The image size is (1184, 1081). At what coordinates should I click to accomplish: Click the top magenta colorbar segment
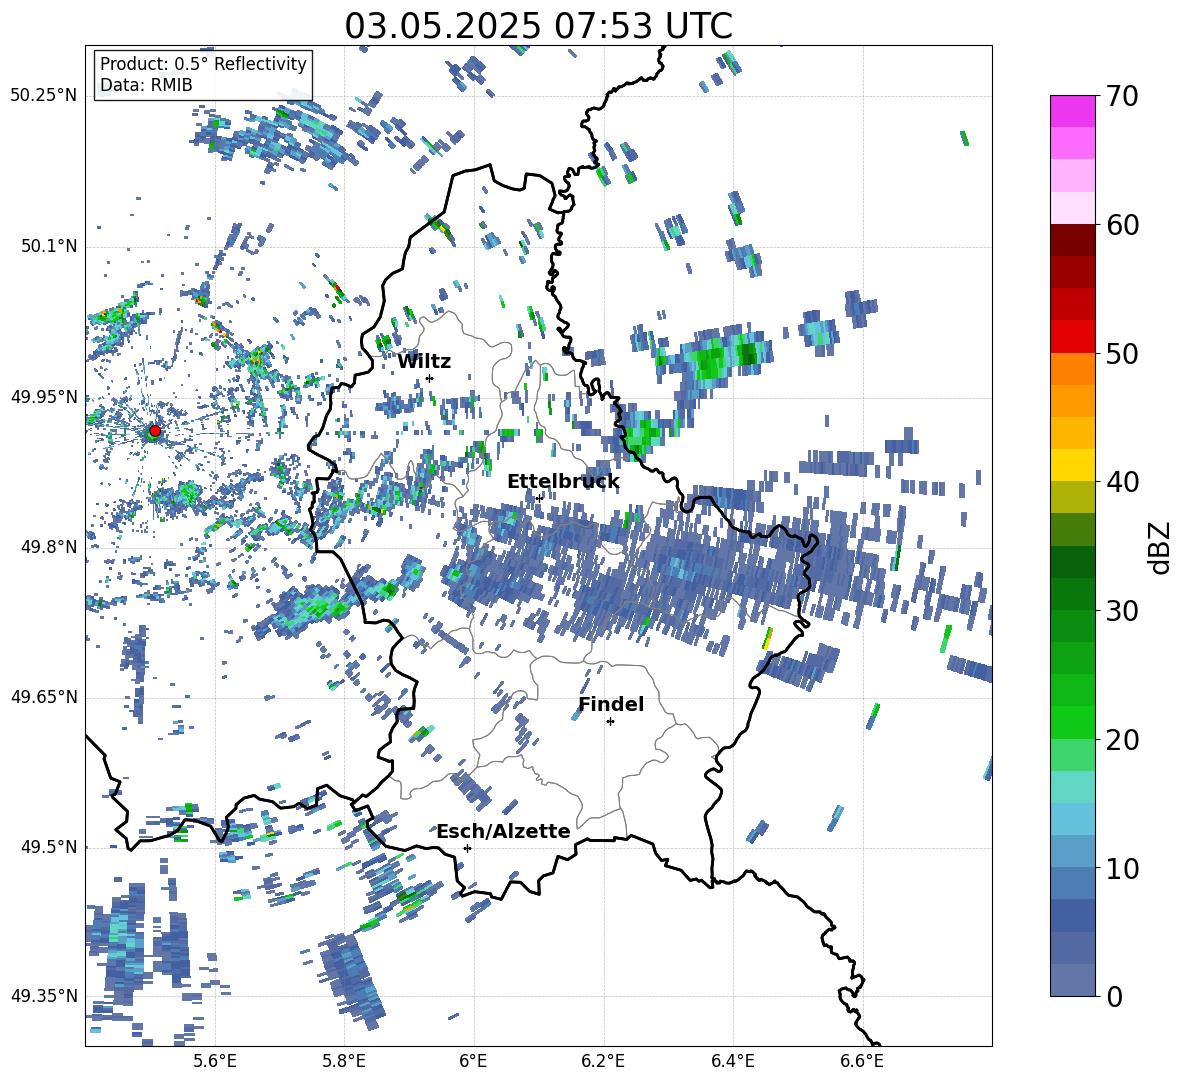(1072, 112)
